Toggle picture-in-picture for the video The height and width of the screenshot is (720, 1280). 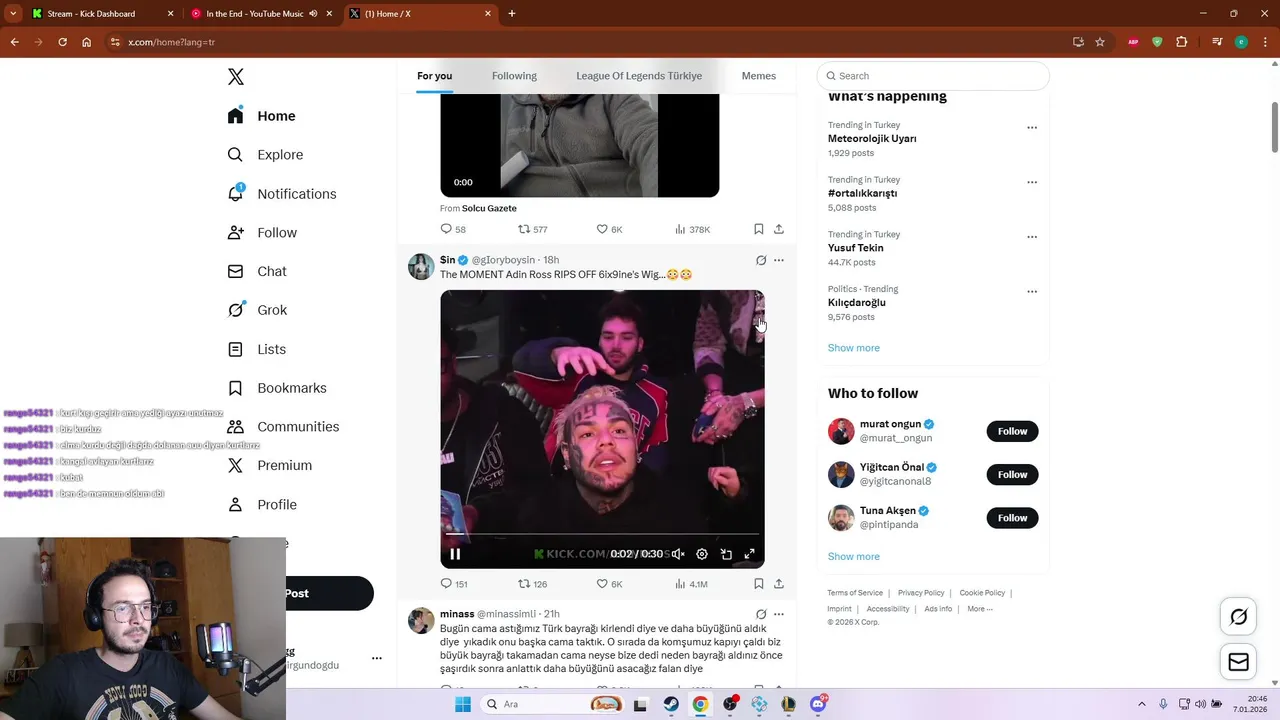(x=726, y=554)
